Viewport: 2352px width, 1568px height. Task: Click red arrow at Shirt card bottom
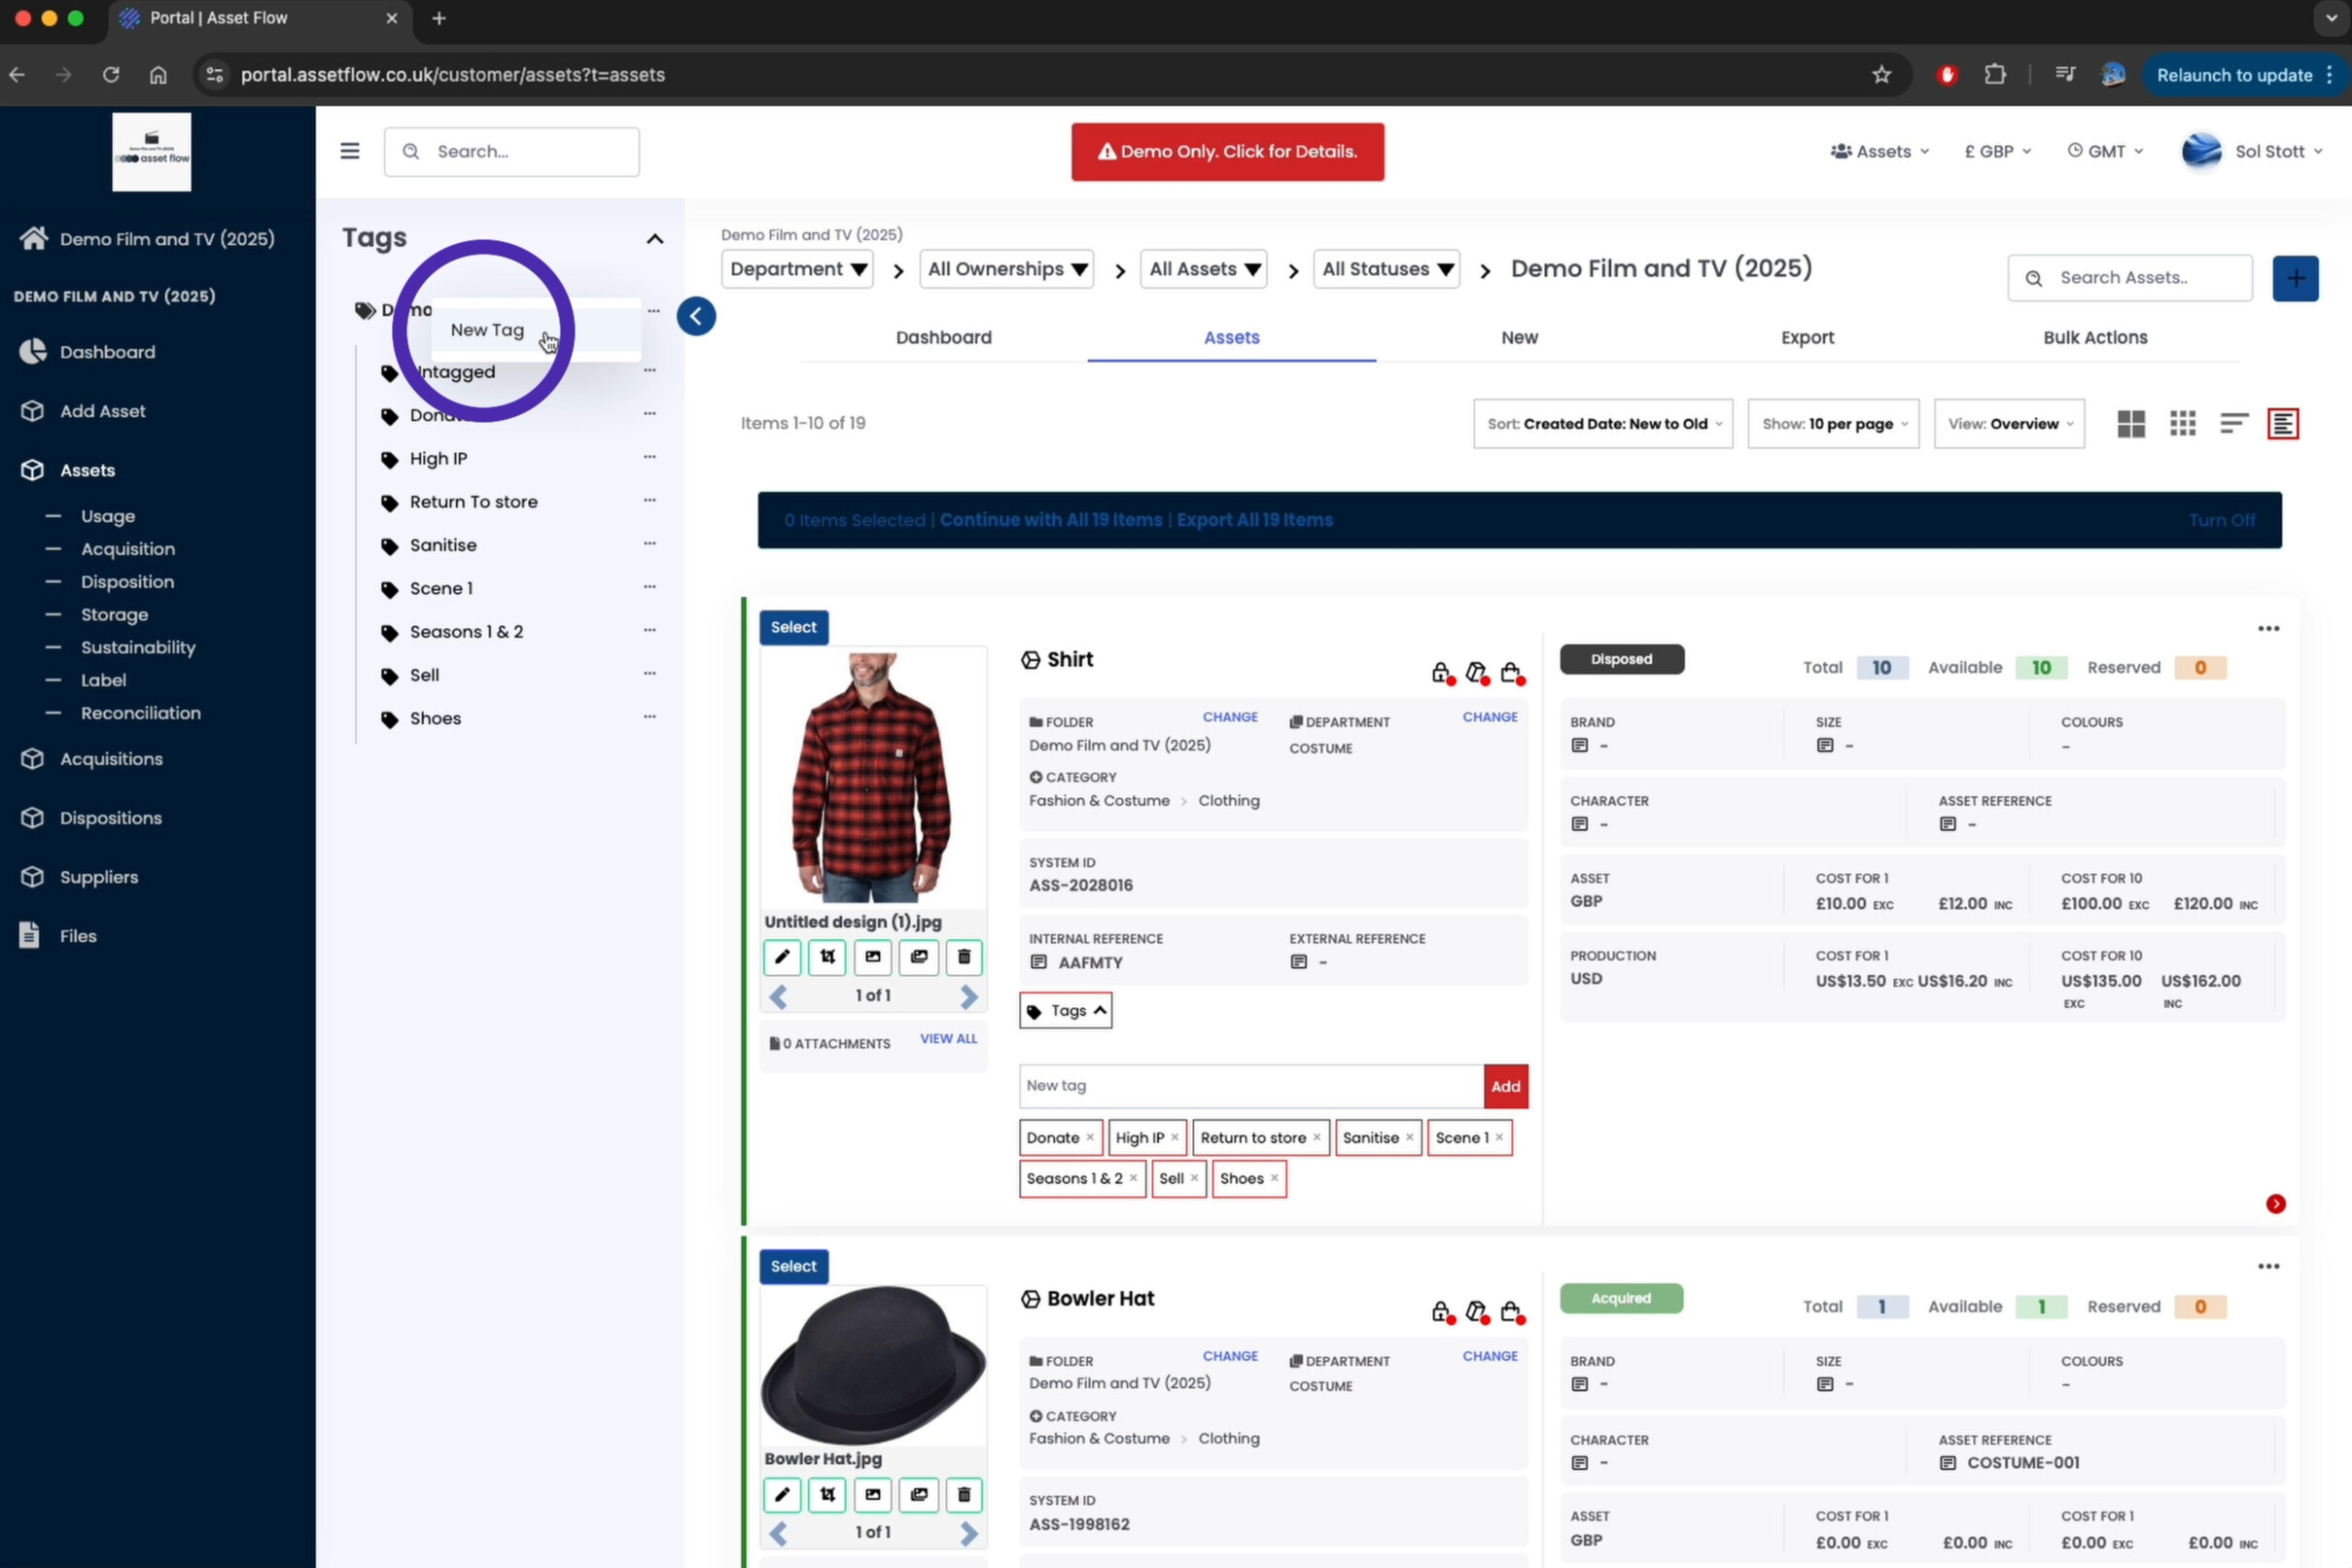click(x=2275, y=1204)
